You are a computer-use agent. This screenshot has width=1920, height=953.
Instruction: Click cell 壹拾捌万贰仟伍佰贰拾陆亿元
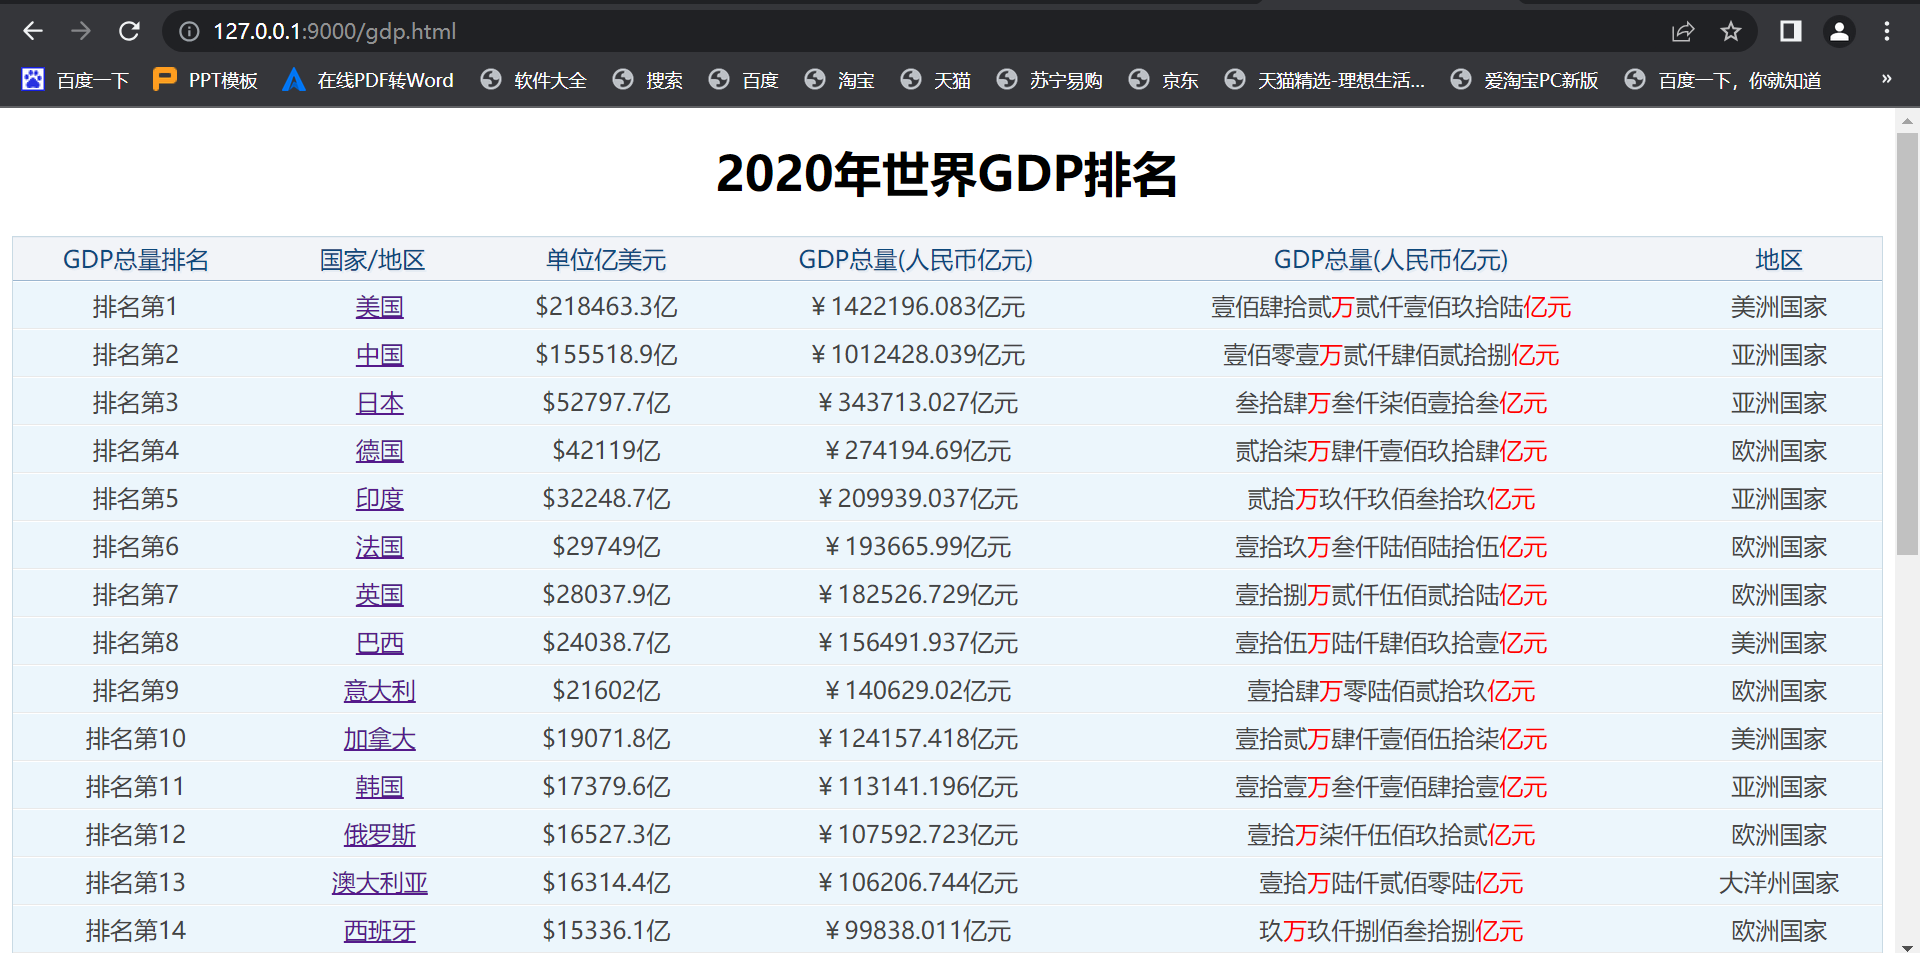(1391, 595)
